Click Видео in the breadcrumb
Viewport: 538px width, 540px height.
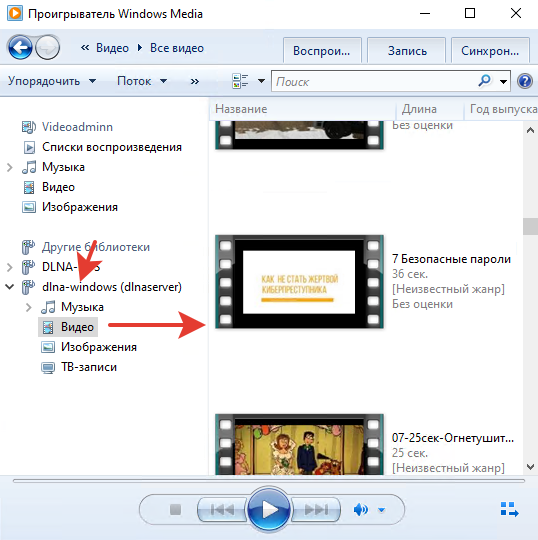pyautogui.click(x=112, y=48)
